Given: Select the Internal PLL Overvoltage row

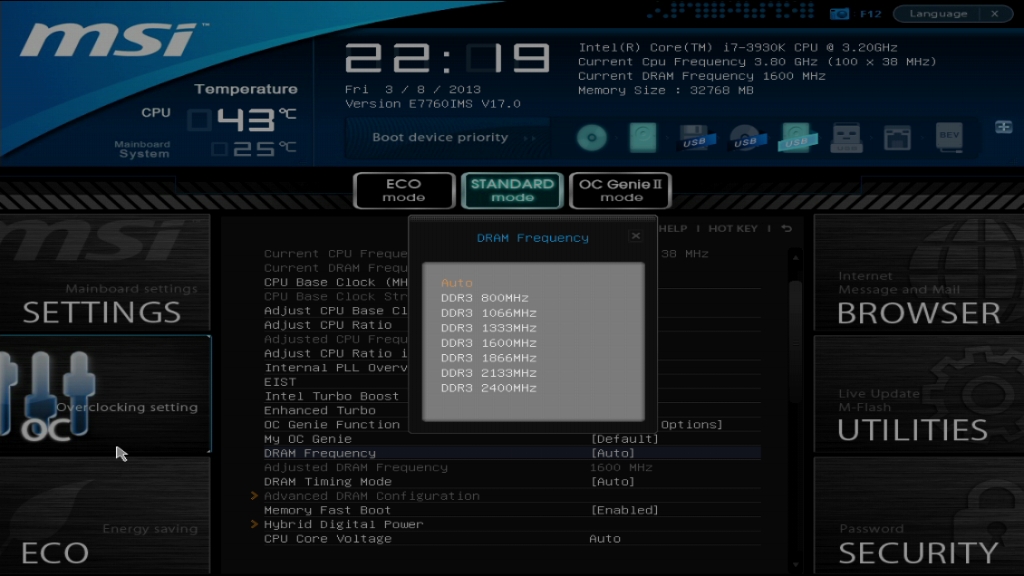Looking at the screenshot, I should pyautogui.click(x=336, y=368).
